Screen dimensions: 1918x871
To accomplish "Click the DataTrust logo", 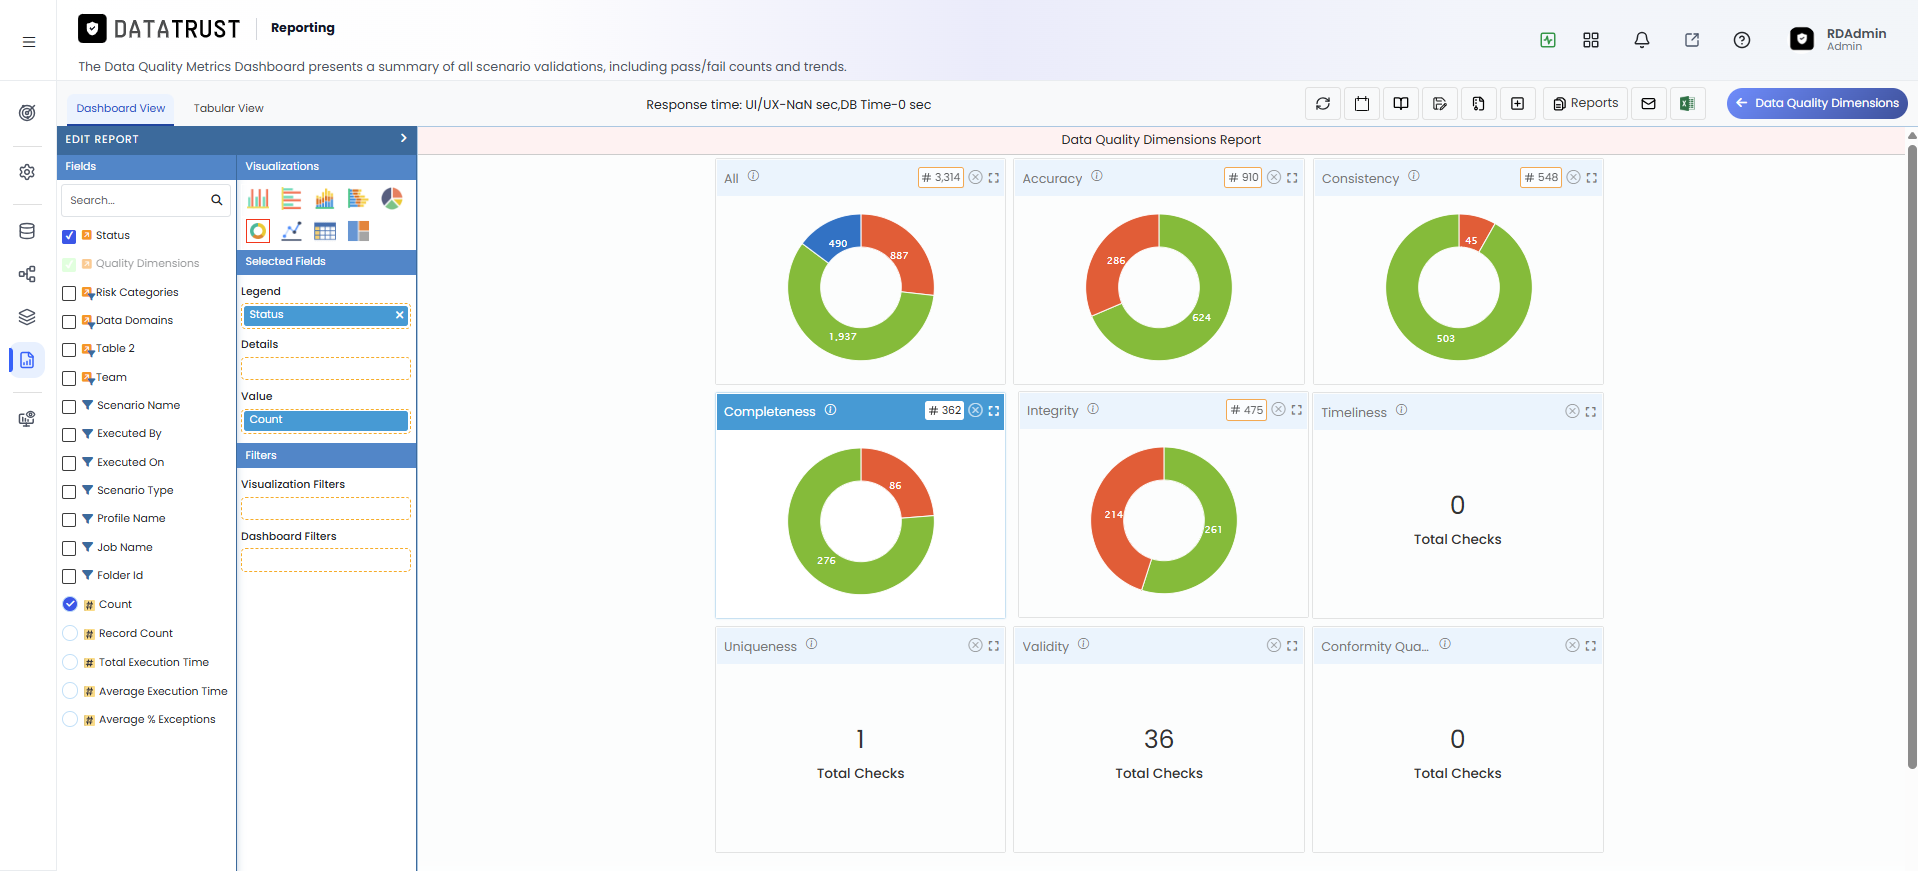I will point(160,29).
